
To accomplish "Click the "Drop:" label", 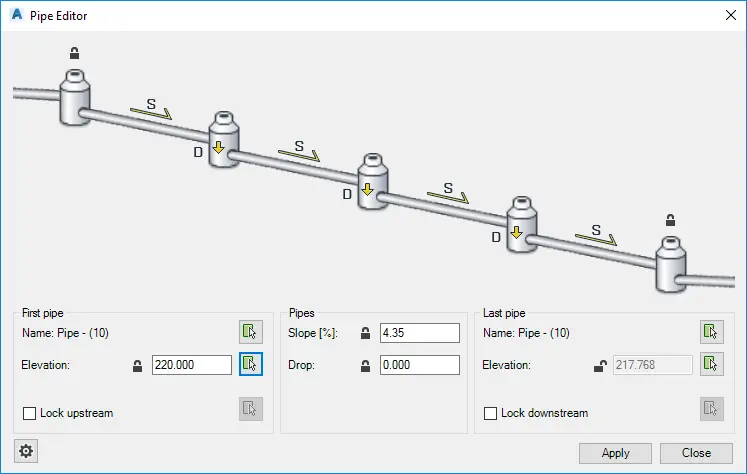I will coord(301,365).
